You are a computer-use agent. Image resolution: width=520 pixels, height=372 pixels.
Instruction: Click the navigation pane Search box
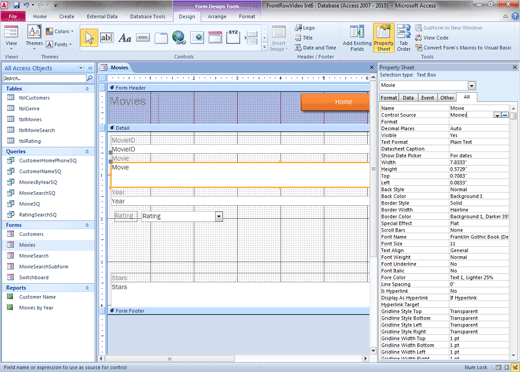tap(44, 78)
